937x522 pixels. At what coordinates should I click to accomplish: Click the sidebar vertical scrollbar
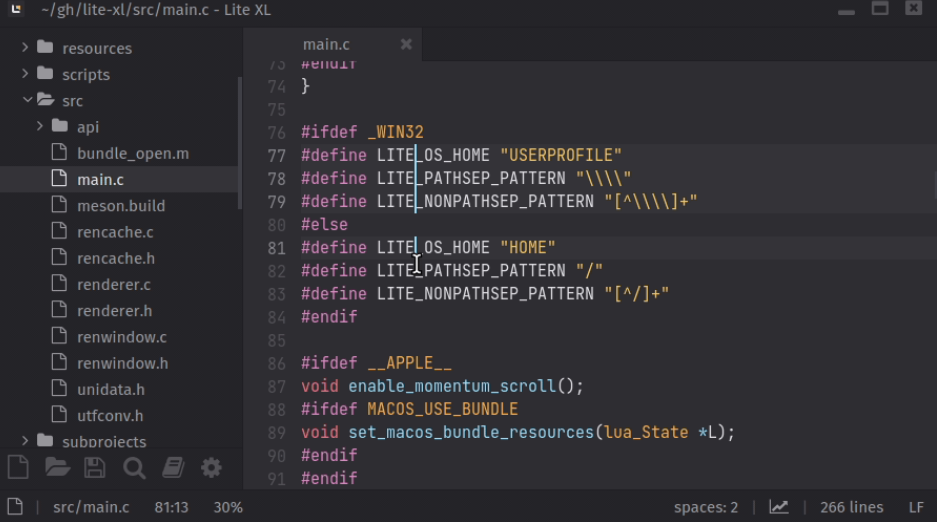click(x=240, y=142)
